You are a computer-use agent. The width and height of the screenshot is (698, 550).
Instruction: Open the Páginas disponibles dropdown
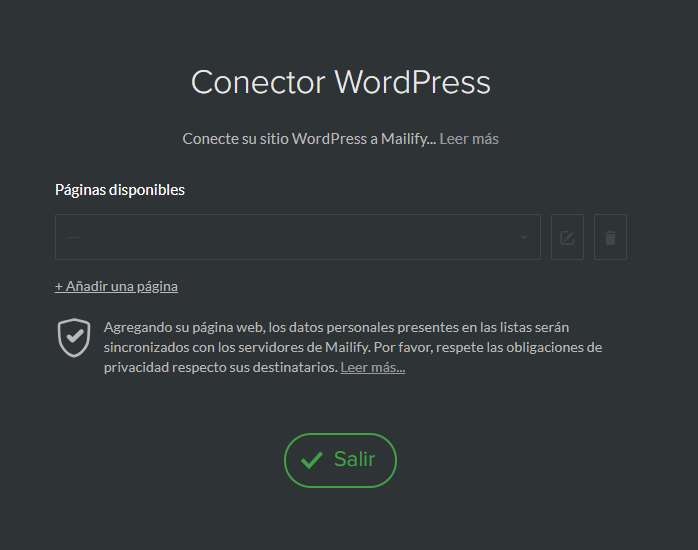coord(298,237)
